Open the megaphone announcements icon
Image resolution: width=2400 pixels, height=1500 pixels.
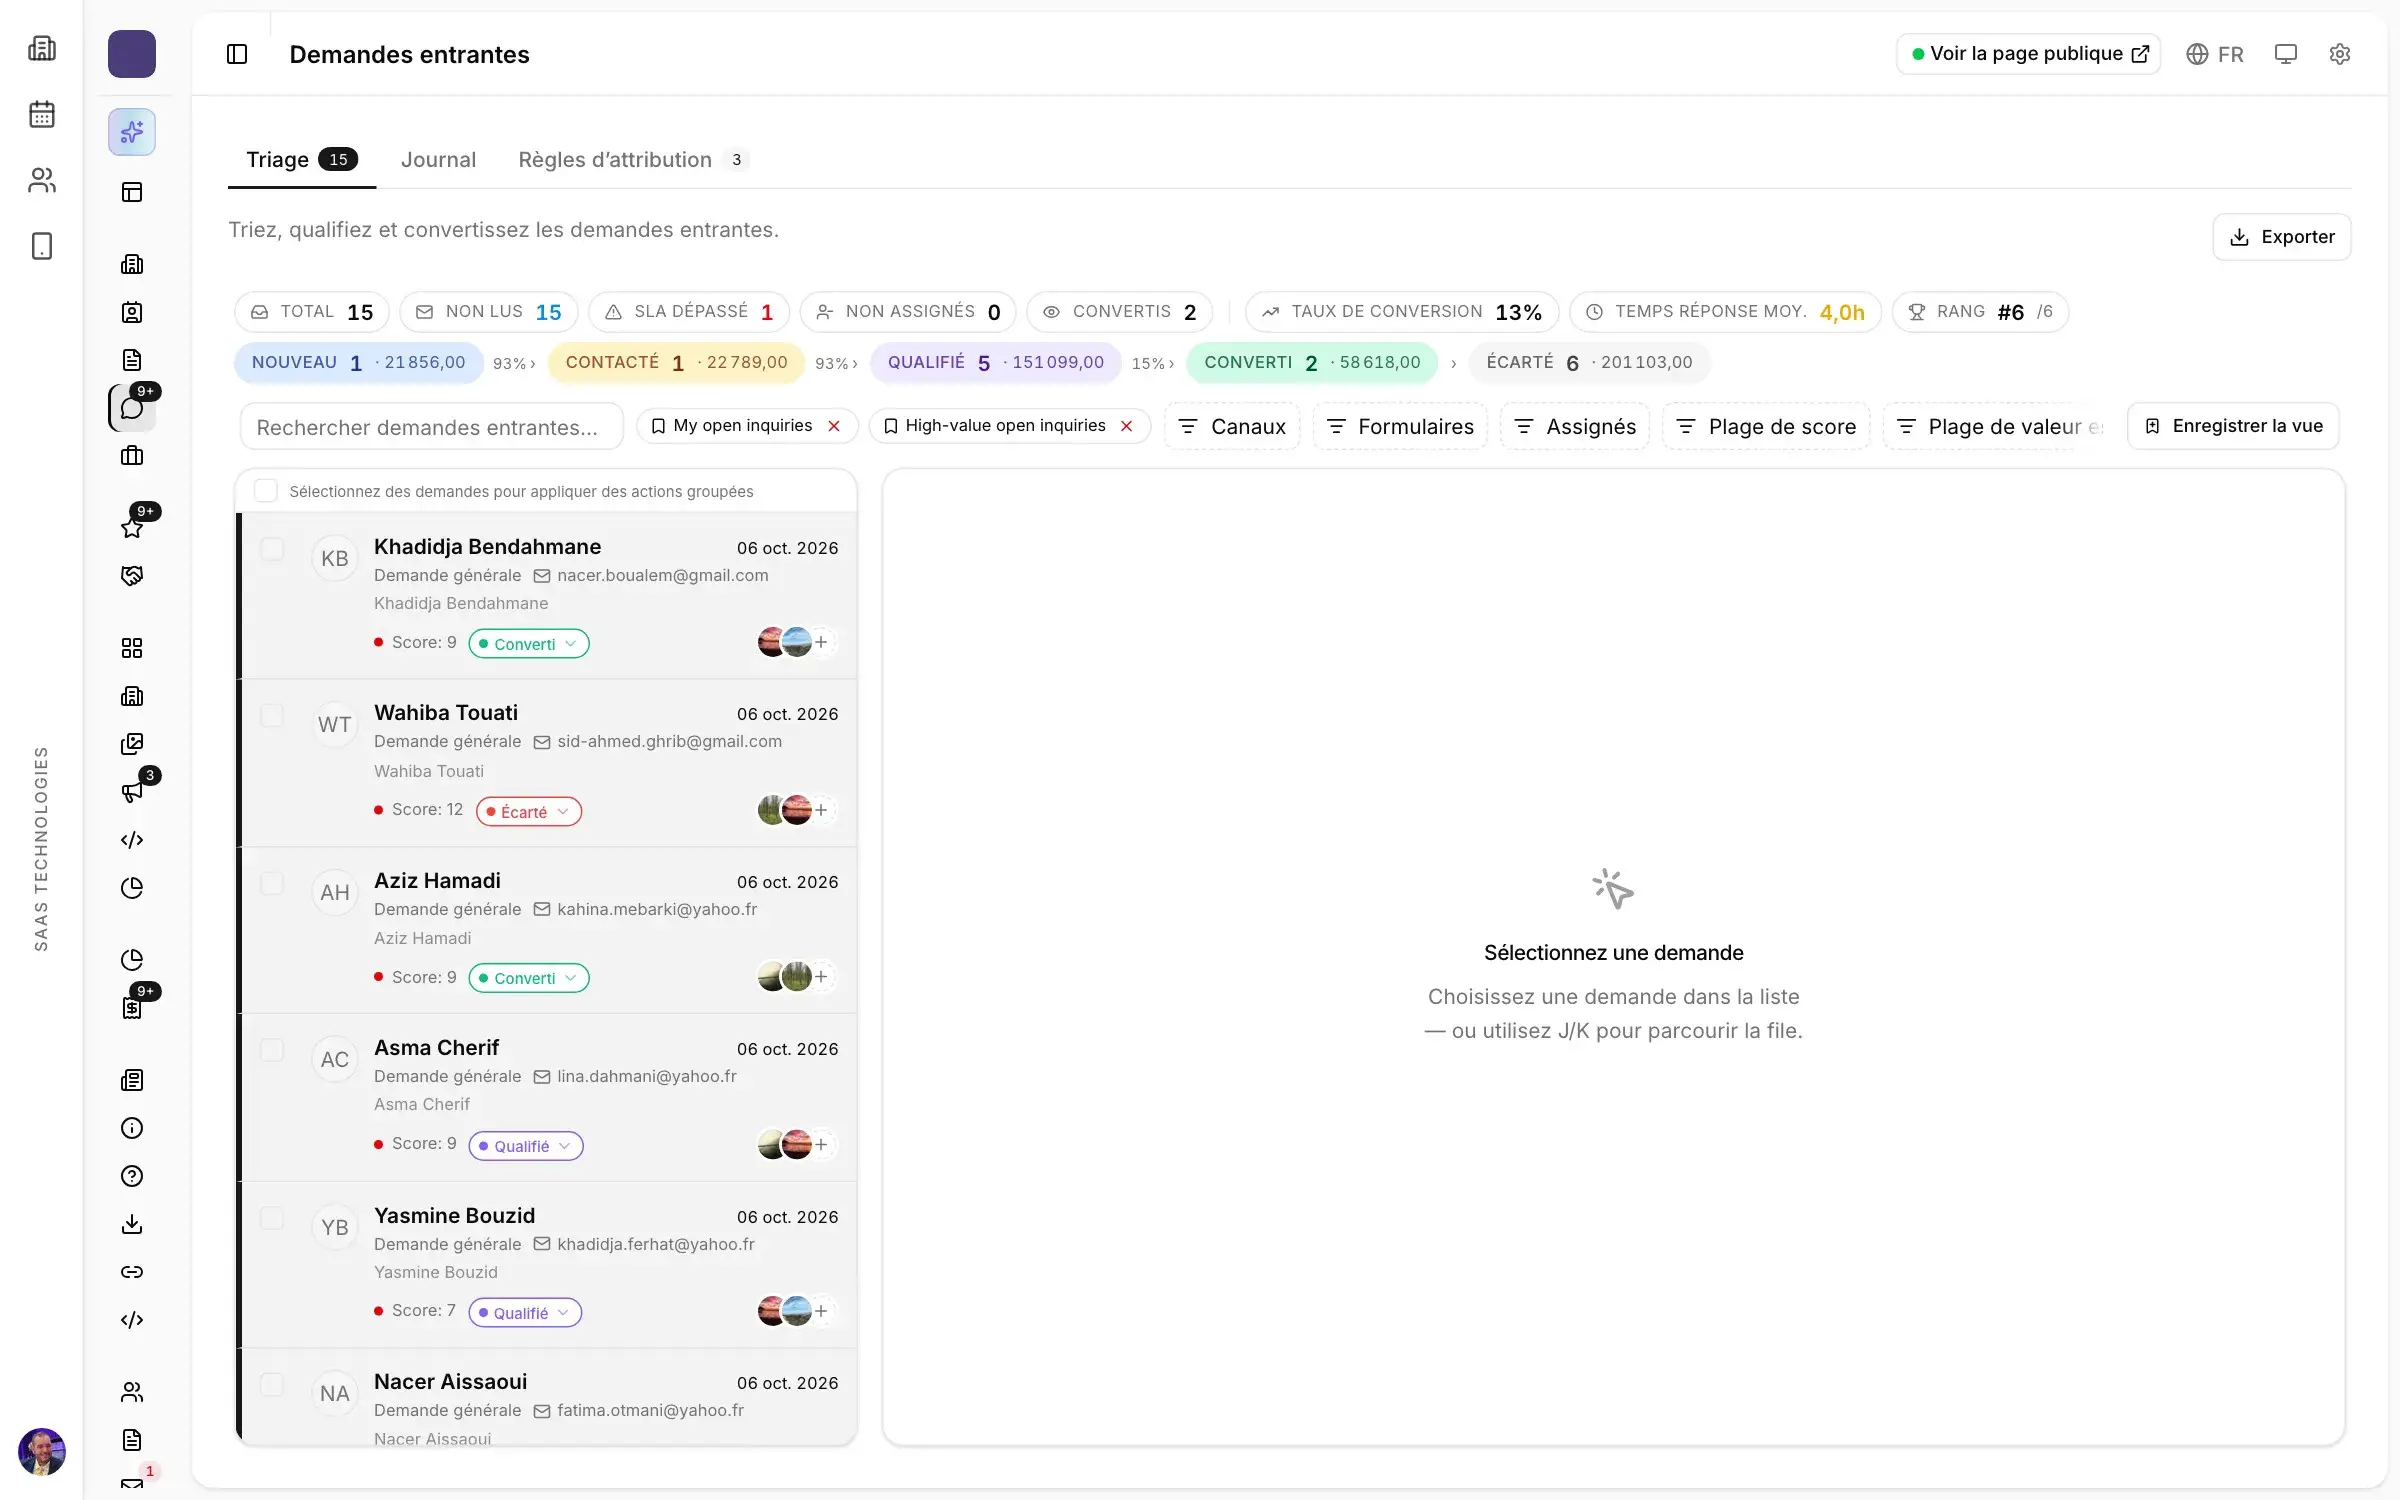(x=132, y=792)
